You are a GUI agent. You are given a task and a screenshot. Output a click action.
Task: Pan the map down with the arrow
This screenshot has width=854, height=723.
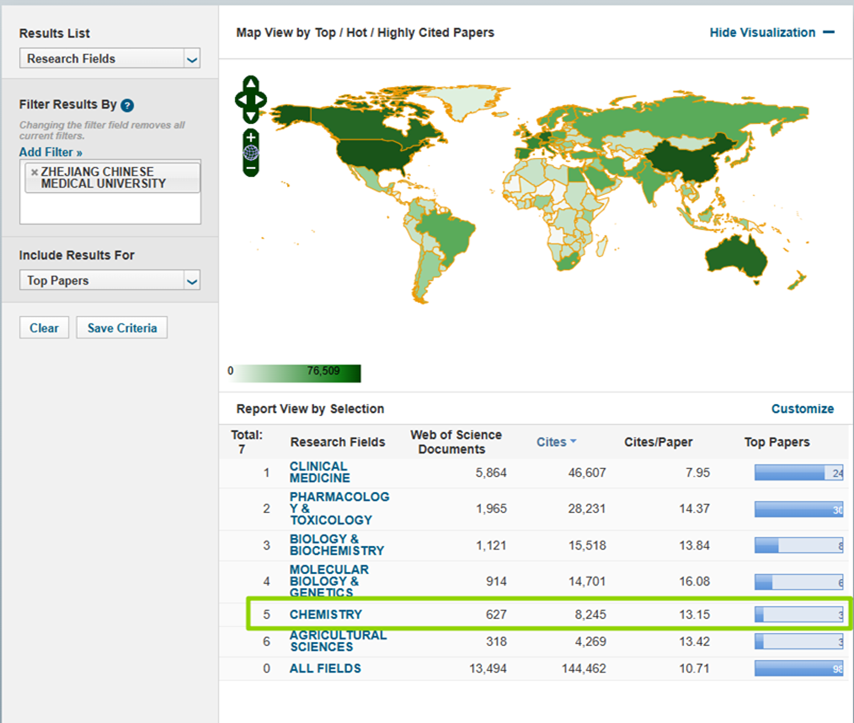tap(250, 115)
